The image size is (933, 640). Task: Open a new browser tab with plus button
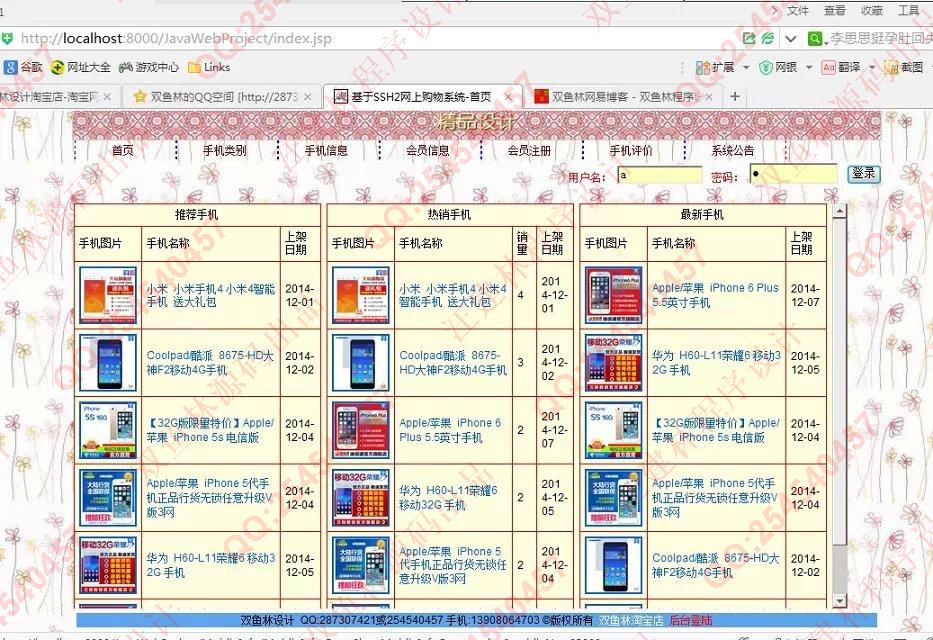[735, 96]
